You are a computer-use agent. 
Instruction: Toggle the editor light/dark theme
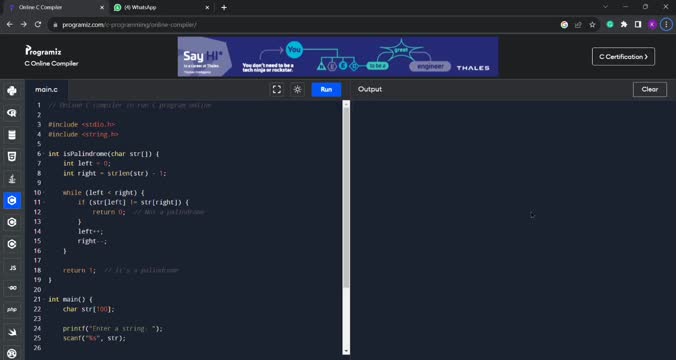tap(297, 90)
